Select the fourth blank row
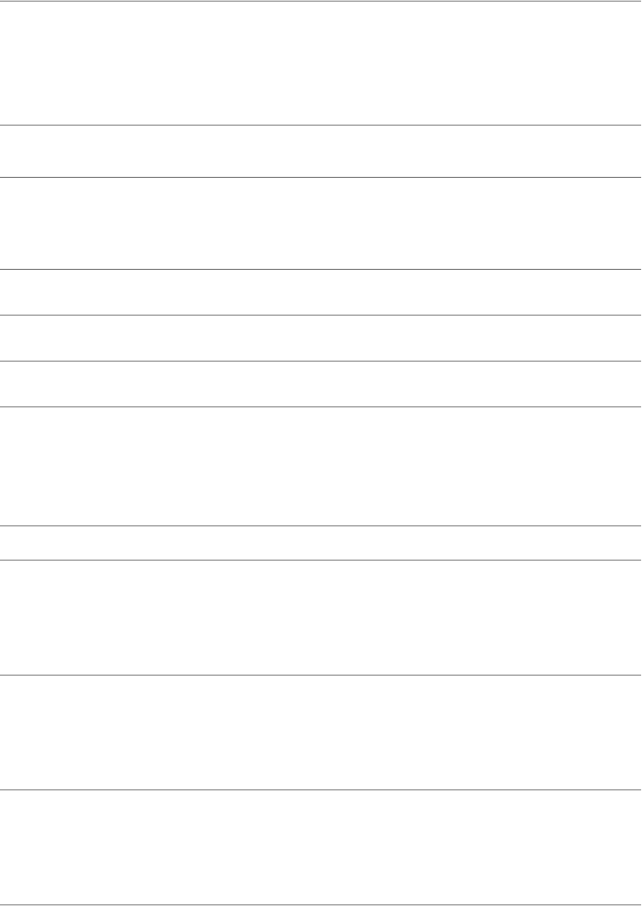The image size is (642, 906). pos(320,292)
